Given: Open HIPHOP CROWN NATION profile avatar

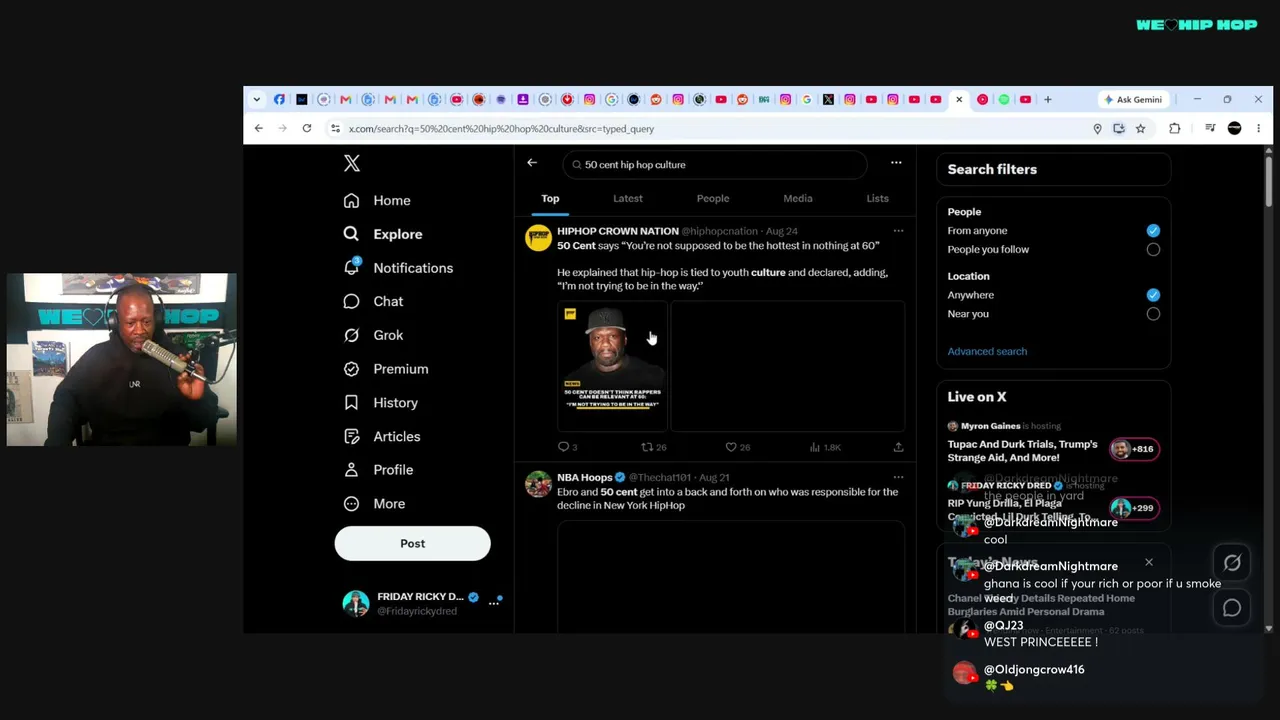Looking at the screenshot, I should pos(538,237).
